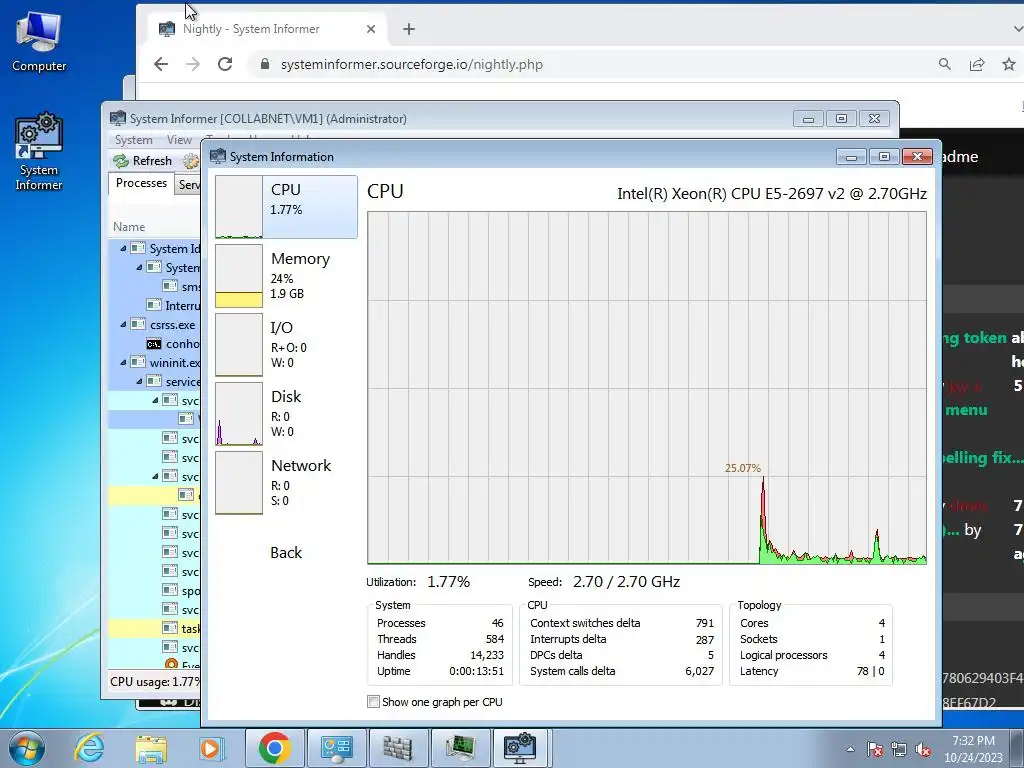Open the Windows Start menu
This screenshot has height=768, width=1024.
click(x=26, y=748)
